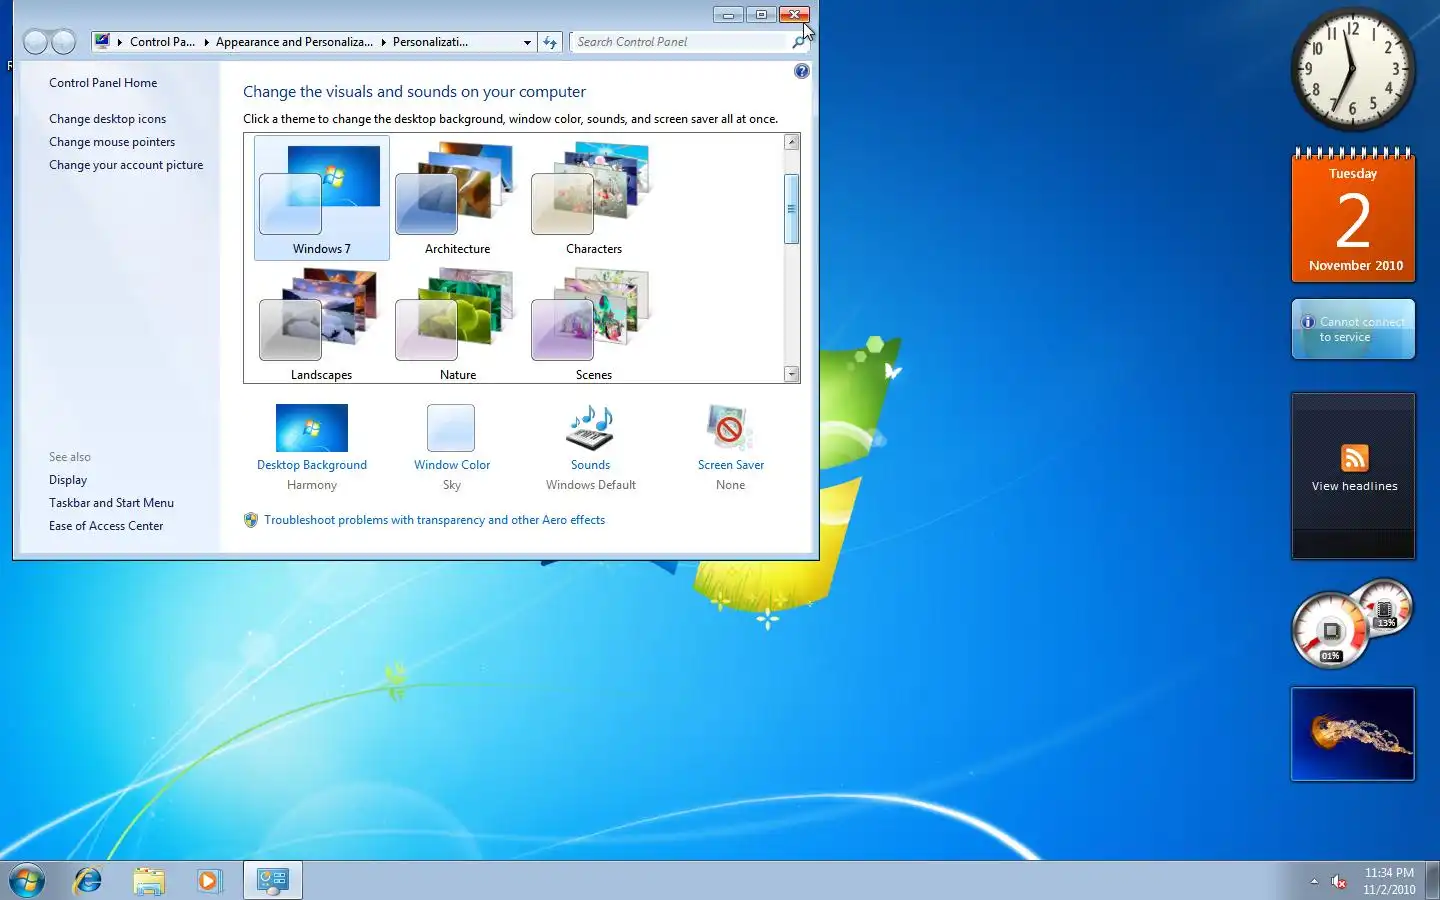This screenshot has height=900, width=1440.
Task: Click the RSS feed orange icon
Action: click(x=1354, y=458)
